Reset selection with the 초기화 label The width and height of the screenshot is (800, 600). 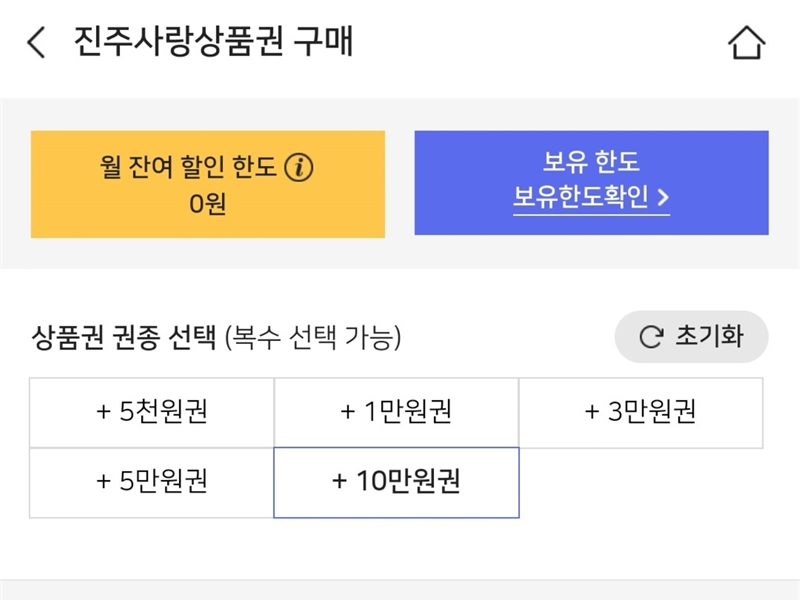click(x=709, y=336)
